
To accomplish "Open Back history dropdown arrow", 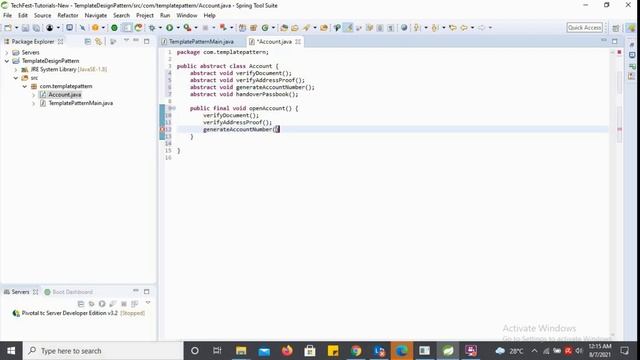I will (x=472, y=28).
